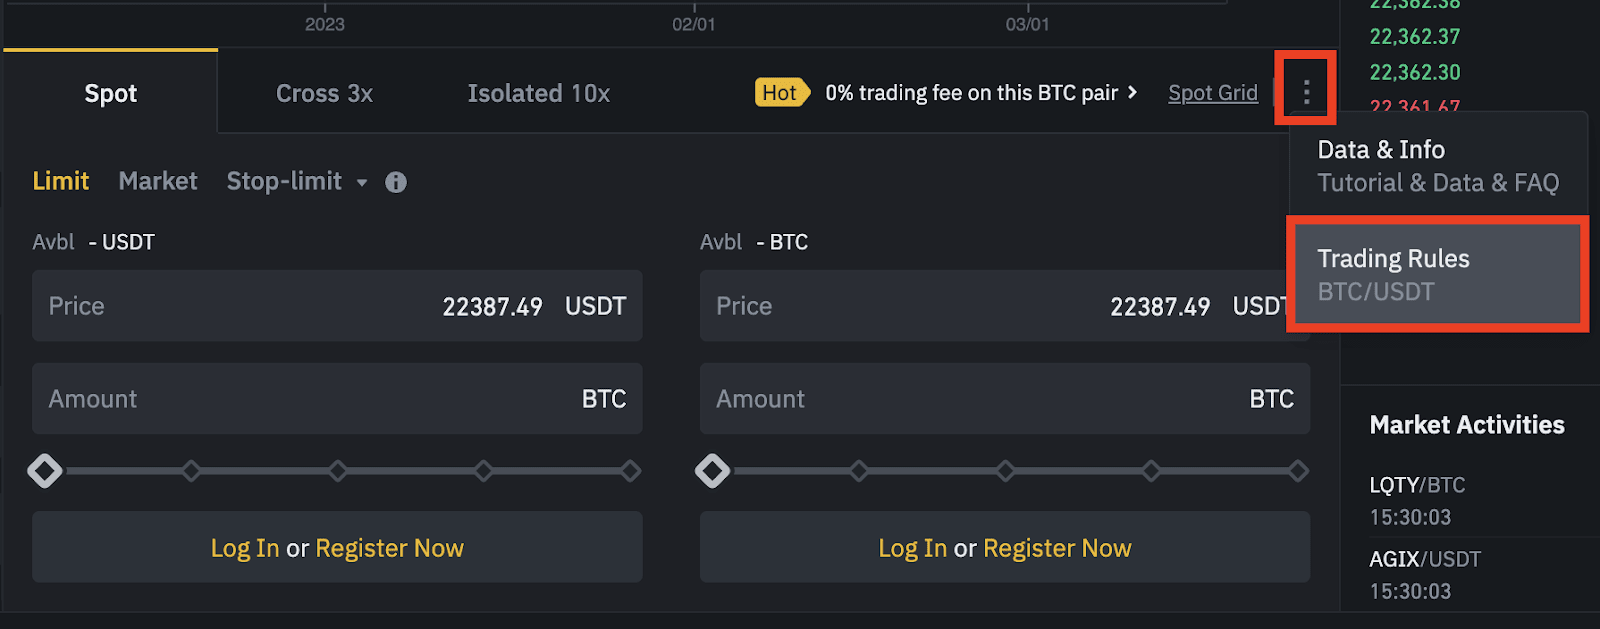The width and height of the screenshot is (1600, 629).
Task: Open the Isolated 10x margin tab
Action: tap(538, 93)
